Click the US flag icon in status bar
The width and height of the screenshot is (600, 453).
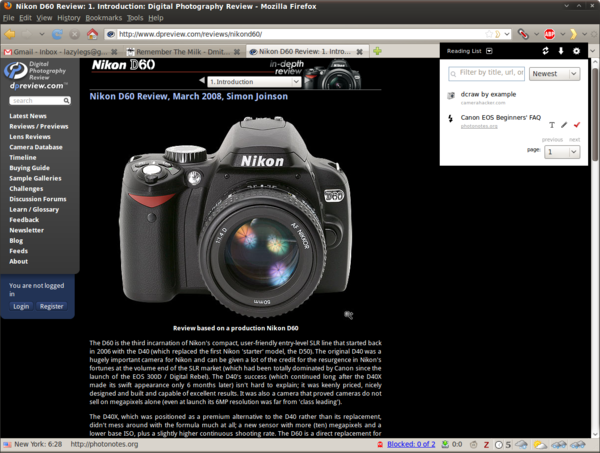point(7,445)
